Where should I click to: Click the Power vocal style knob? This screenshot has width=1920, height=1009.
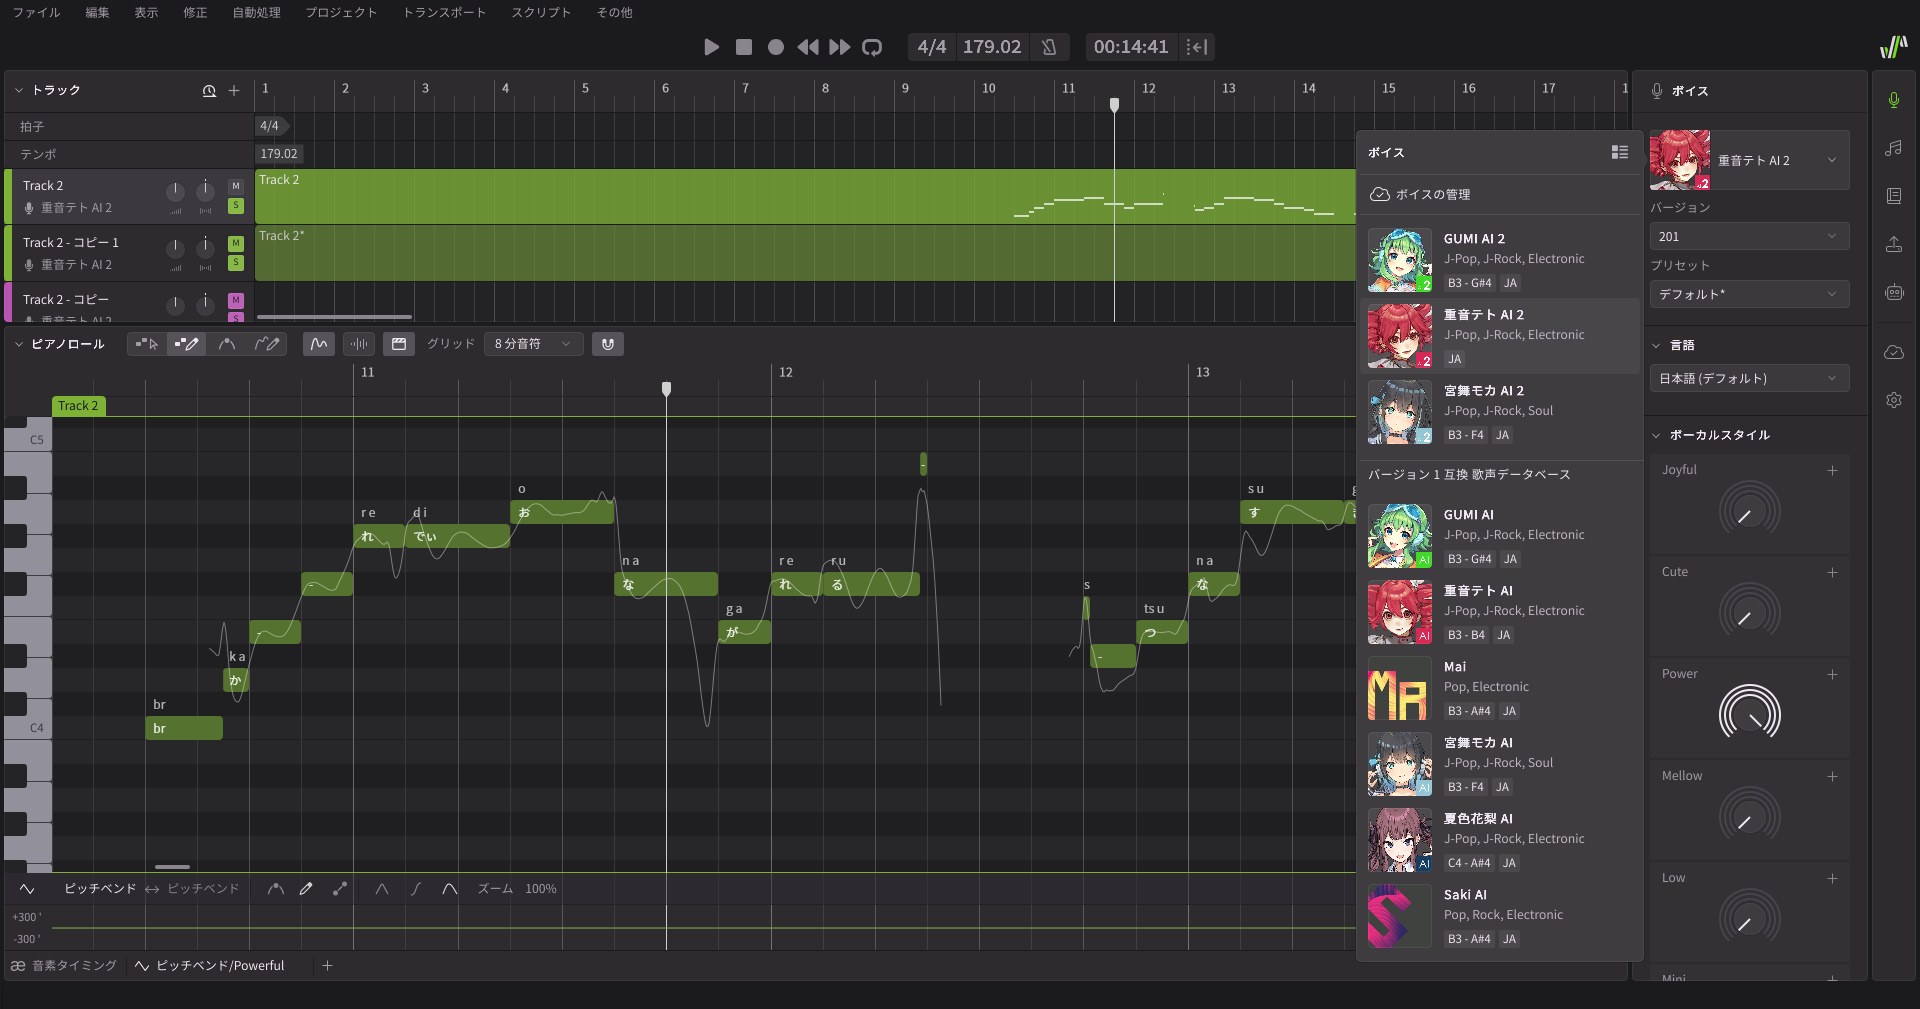(1749, 714)
